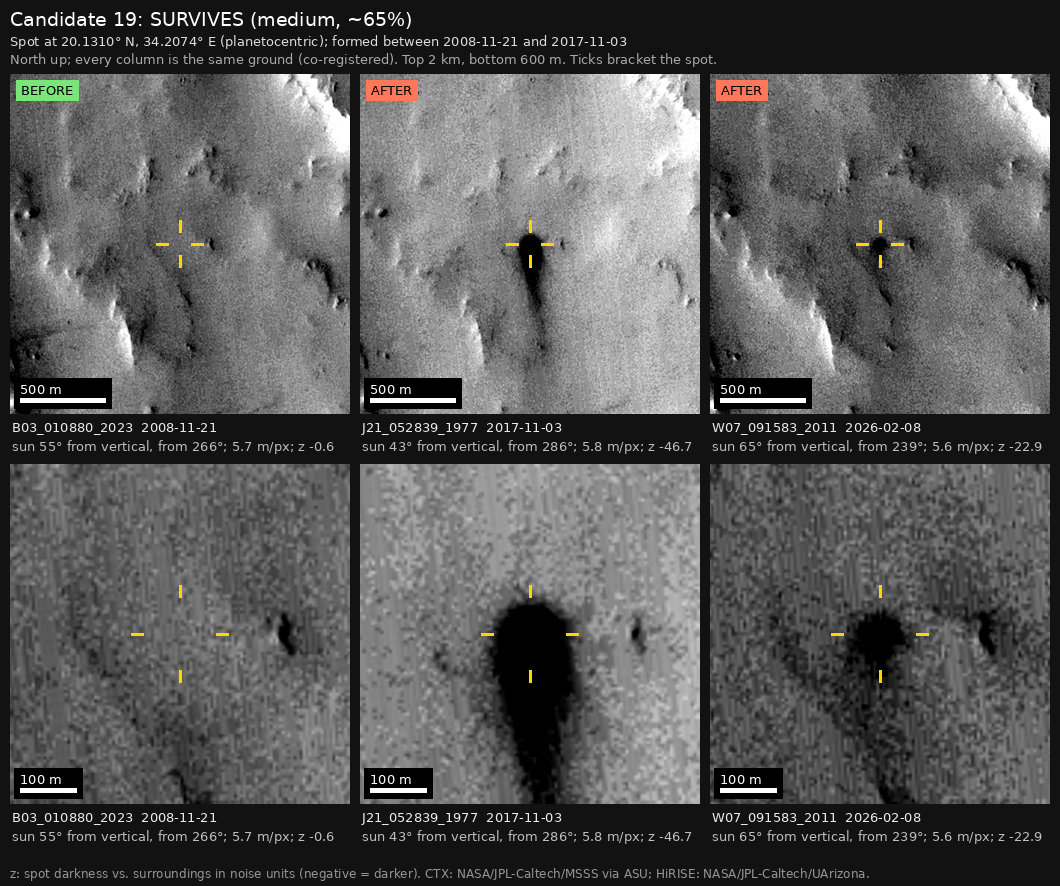Click the footer 'z: spot darkness vs. surroundings' credit note
The width and height of the screenshot is (1060, 886).
pyautogui.click(x=439, y=874)
